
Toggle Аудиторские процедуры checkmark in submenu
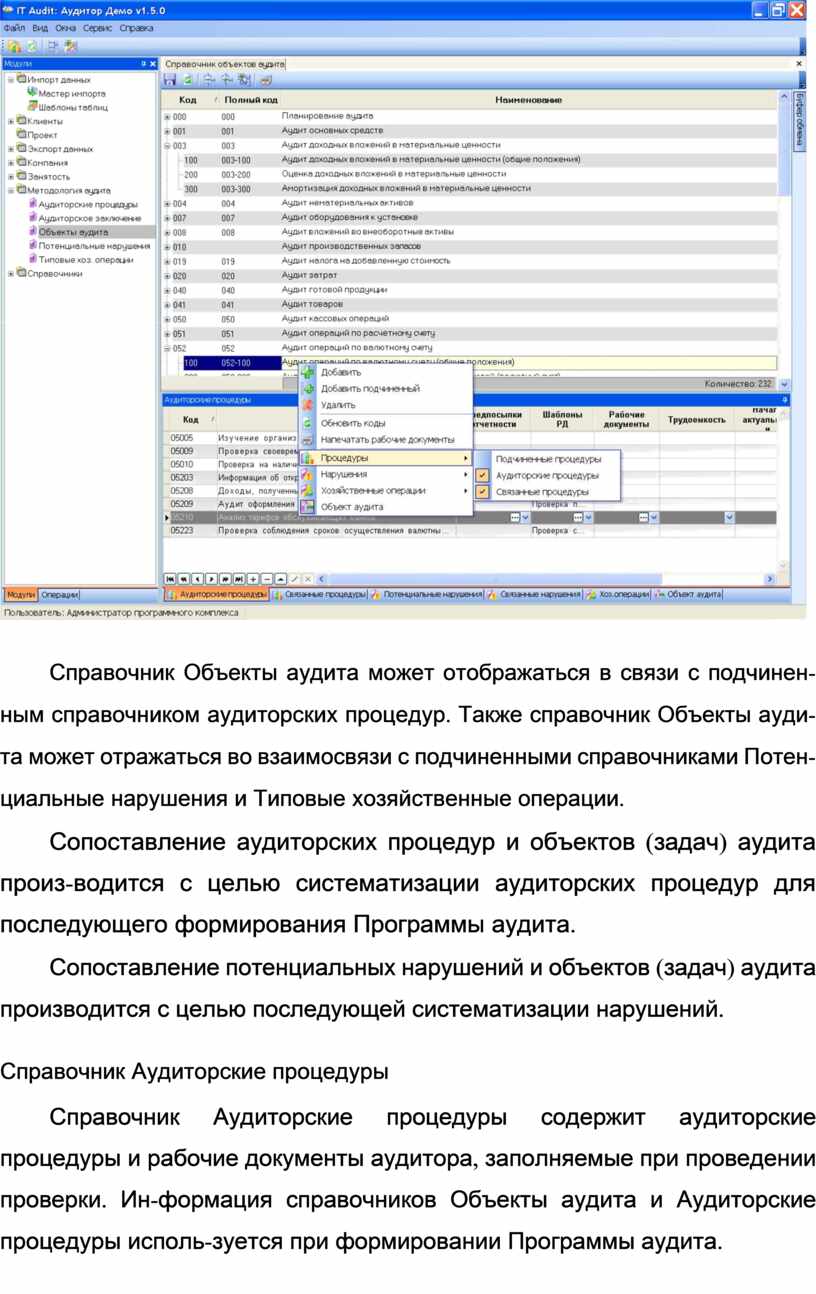point(482,476)
